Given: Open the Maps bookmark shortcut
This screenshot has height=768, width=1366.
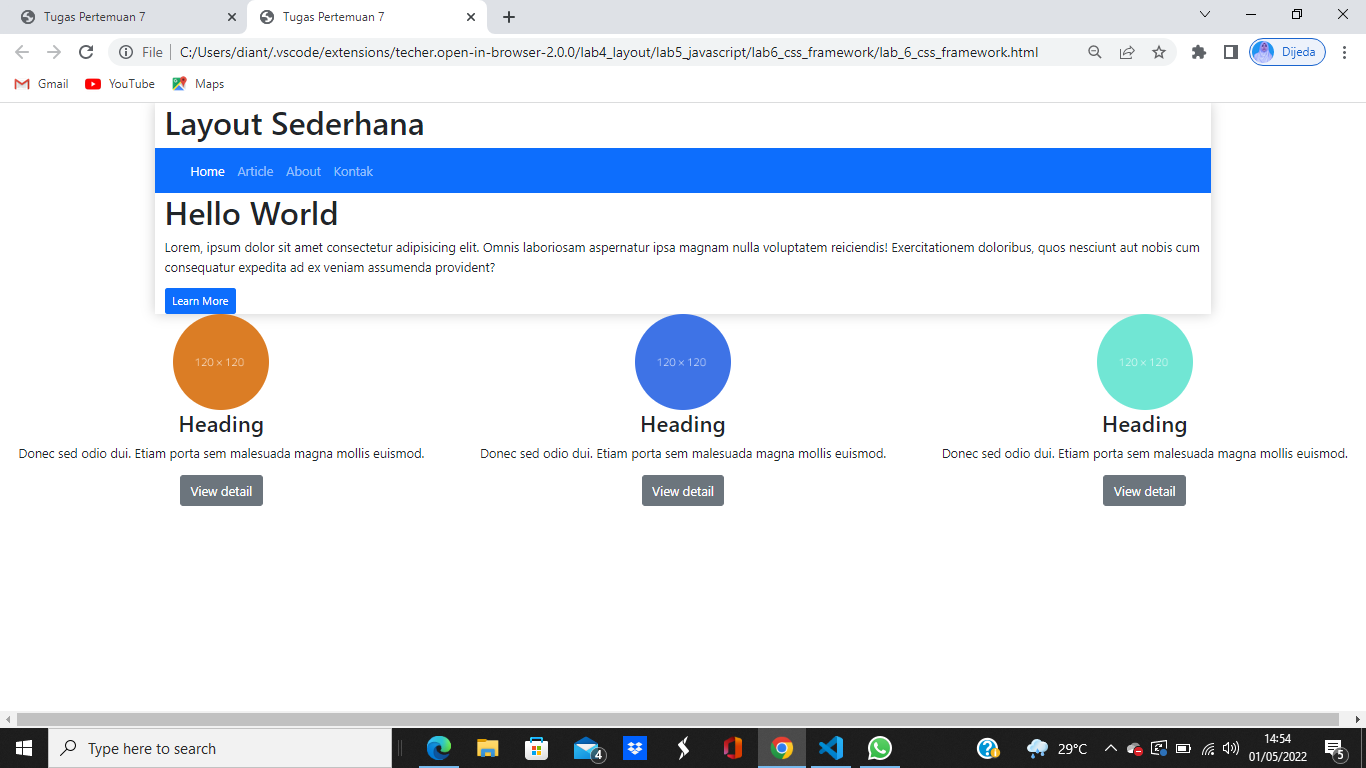Looking at the screenshot, I should tap(197, 84).
